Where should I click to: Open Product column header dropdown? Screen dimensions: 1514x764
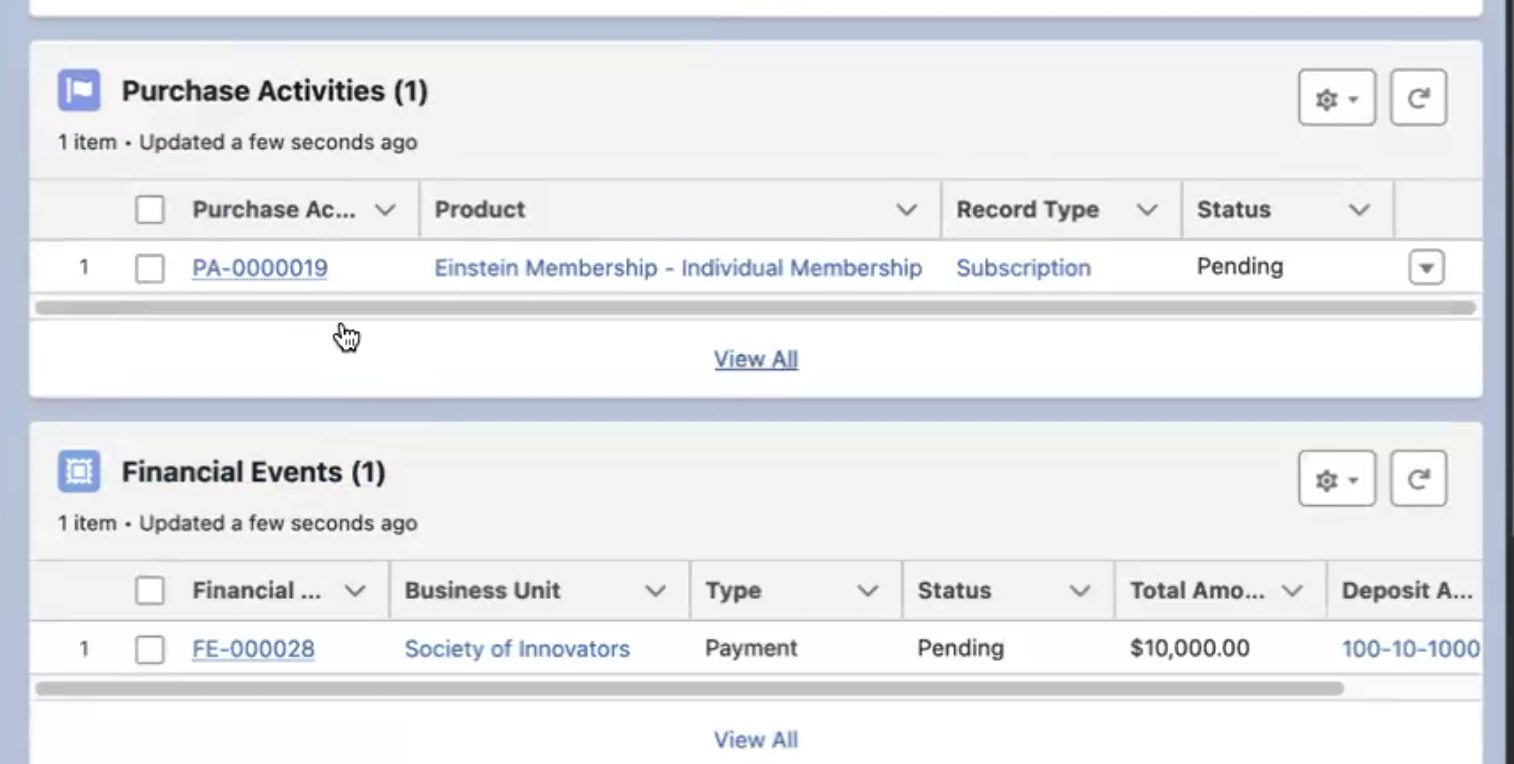pos(906,210)
